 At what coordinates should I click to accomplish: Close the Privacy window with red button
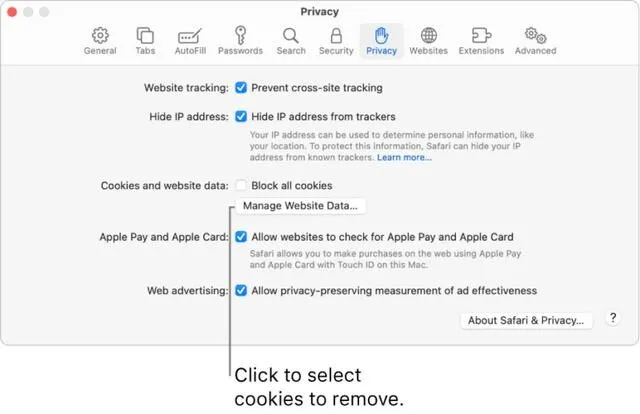click(12, 12)
